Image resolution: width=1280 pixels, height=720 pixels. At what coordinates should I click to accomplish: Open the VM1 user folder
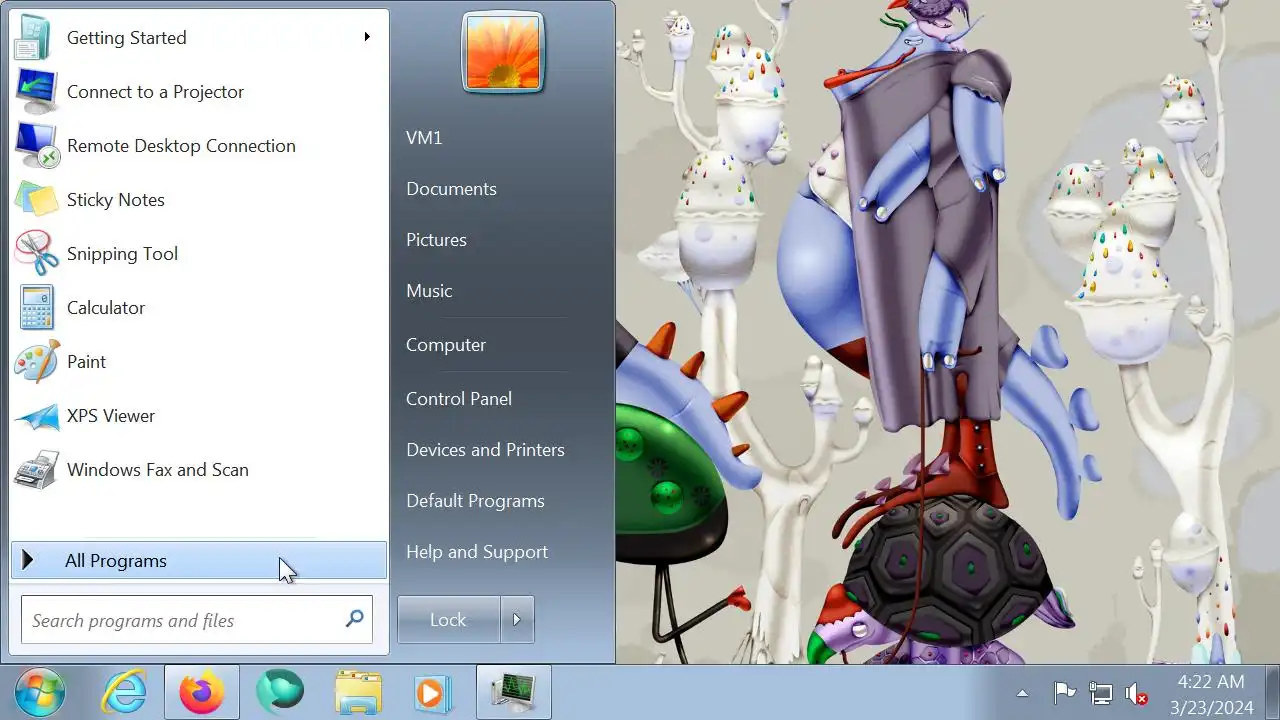coord(424,138)
